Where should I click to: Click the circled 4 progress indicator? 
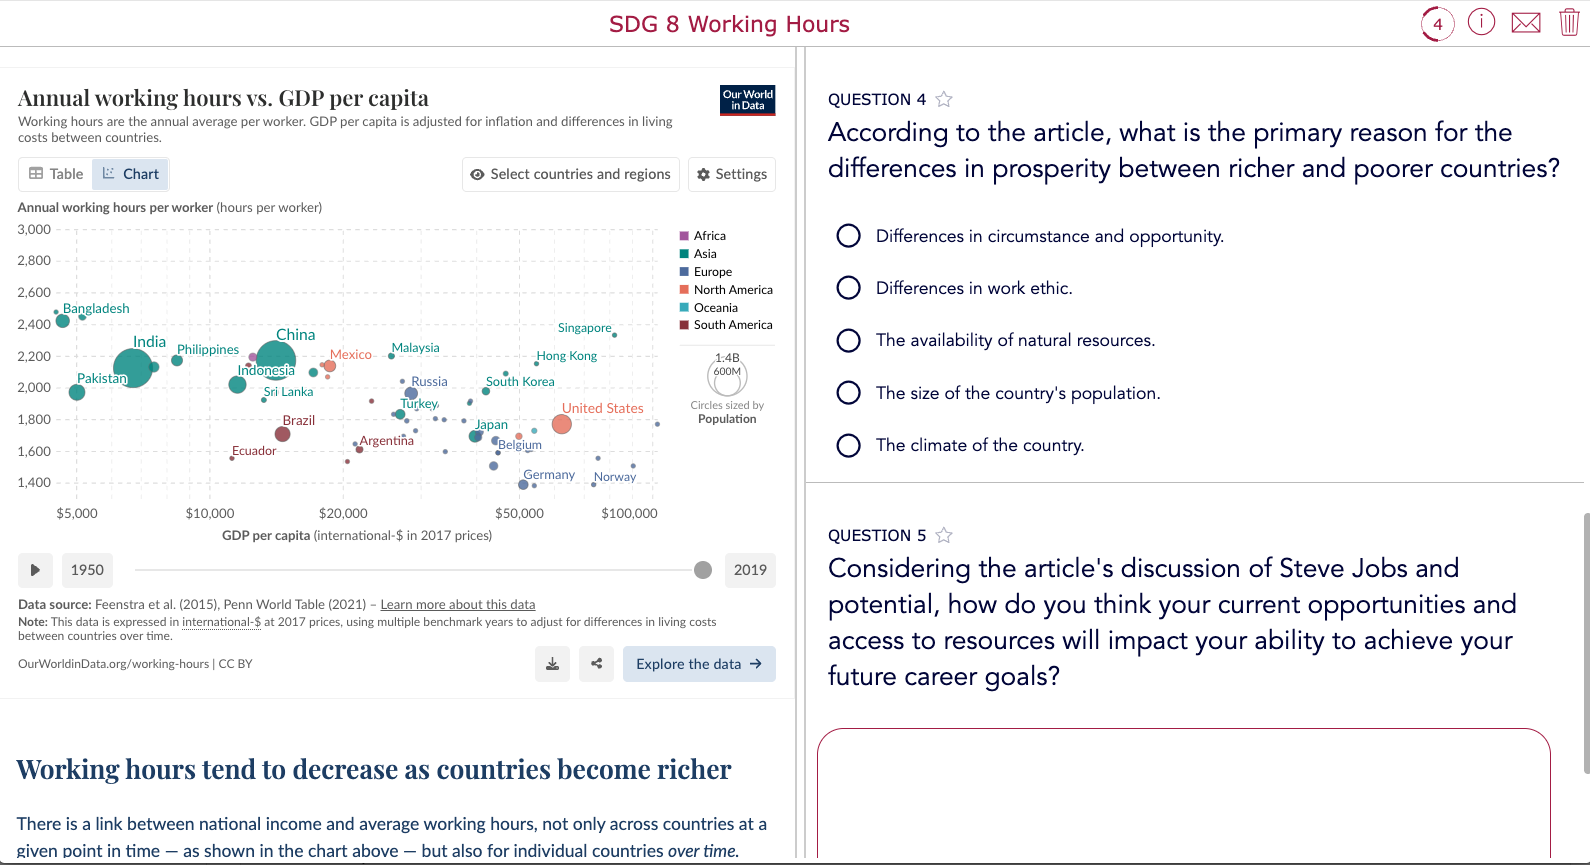pyautogui.click(x=1437, y=22)
